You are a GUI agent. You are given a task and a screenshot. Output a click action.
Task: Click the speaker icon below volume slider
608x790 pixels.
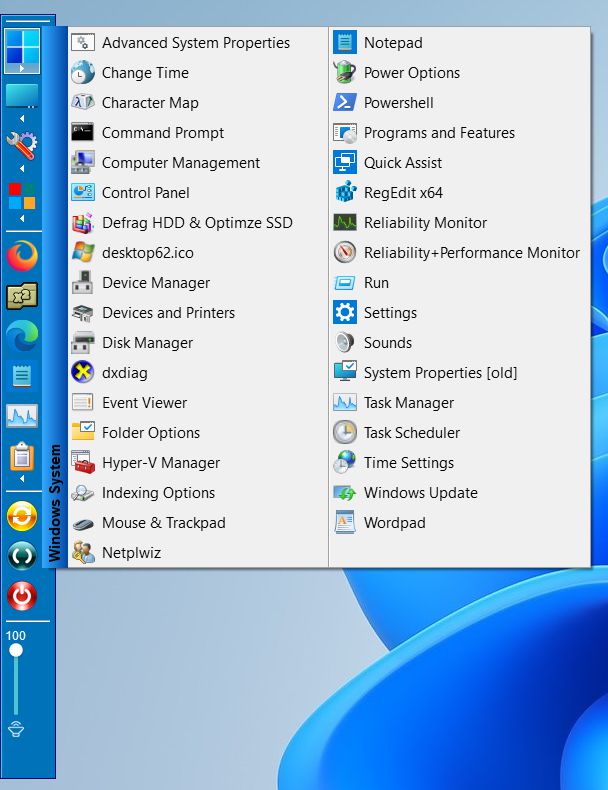click(16, 728)
